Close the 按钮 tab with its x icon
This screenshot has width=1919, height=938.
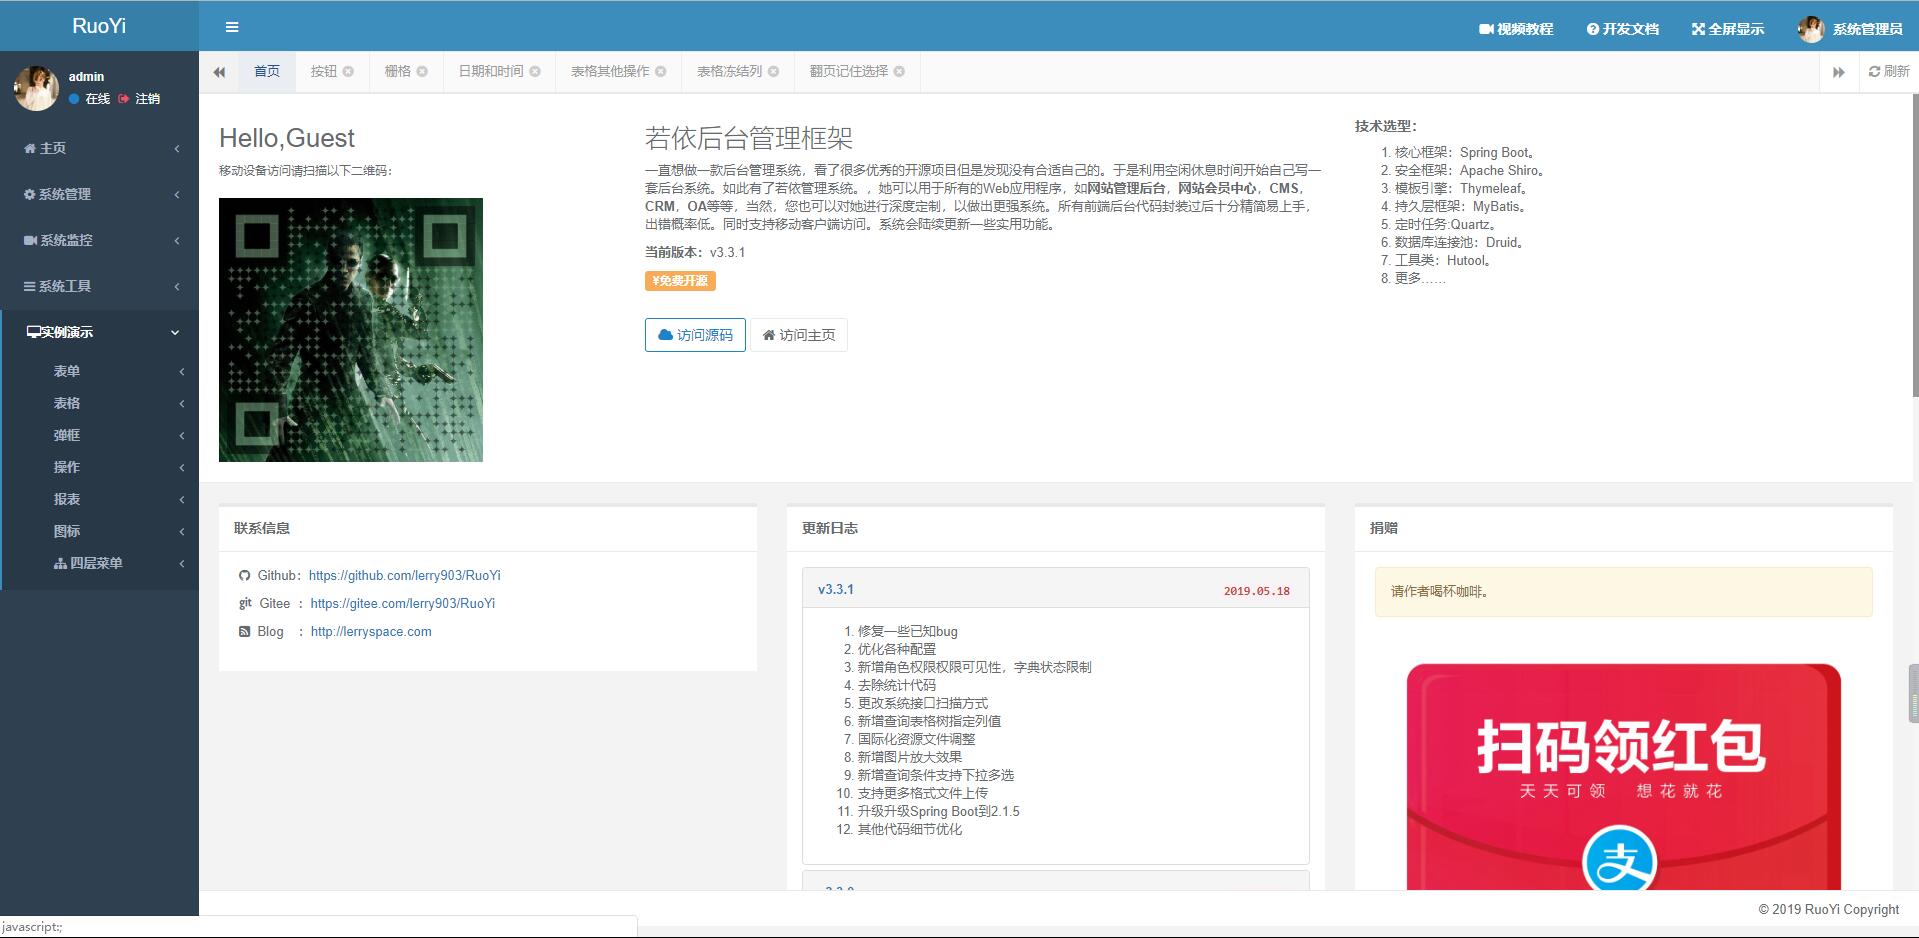pos(348,71)
